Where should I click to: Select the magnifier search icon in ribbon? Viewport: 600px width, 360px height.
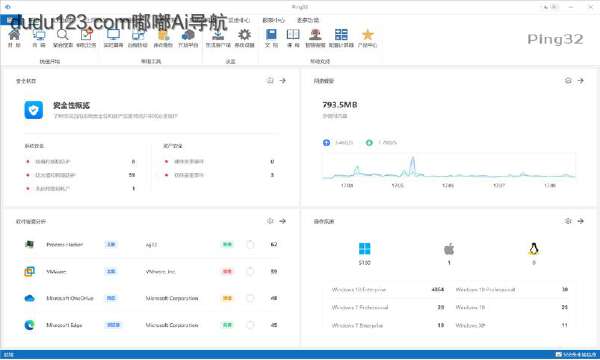pyautogui.click(x=62, y=35)
